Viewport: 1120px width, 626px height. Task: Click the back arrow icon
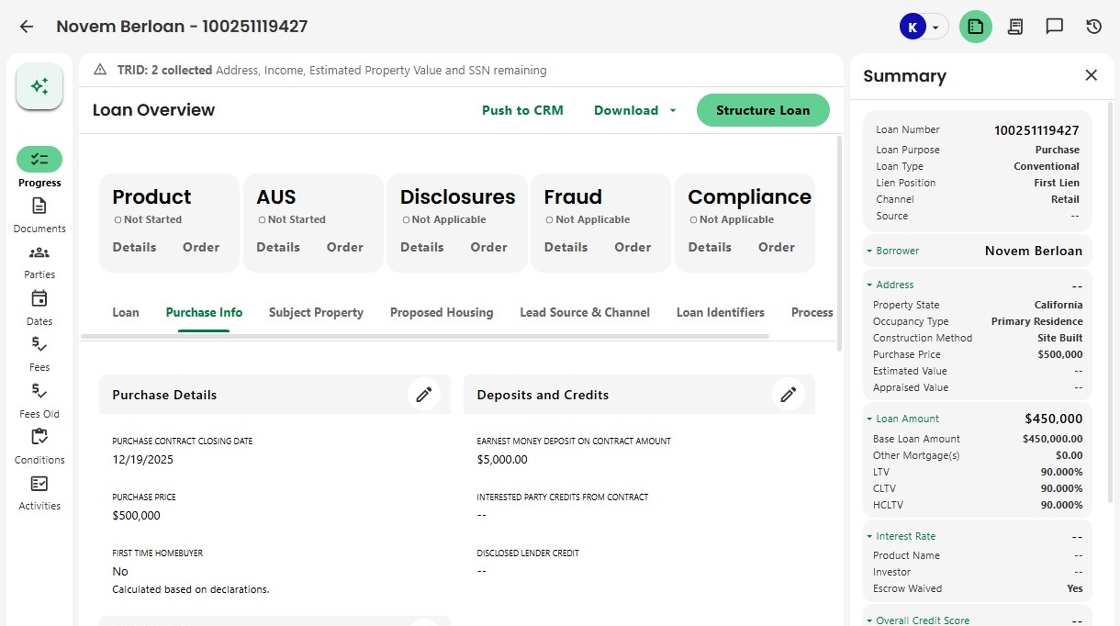[27, 27]
